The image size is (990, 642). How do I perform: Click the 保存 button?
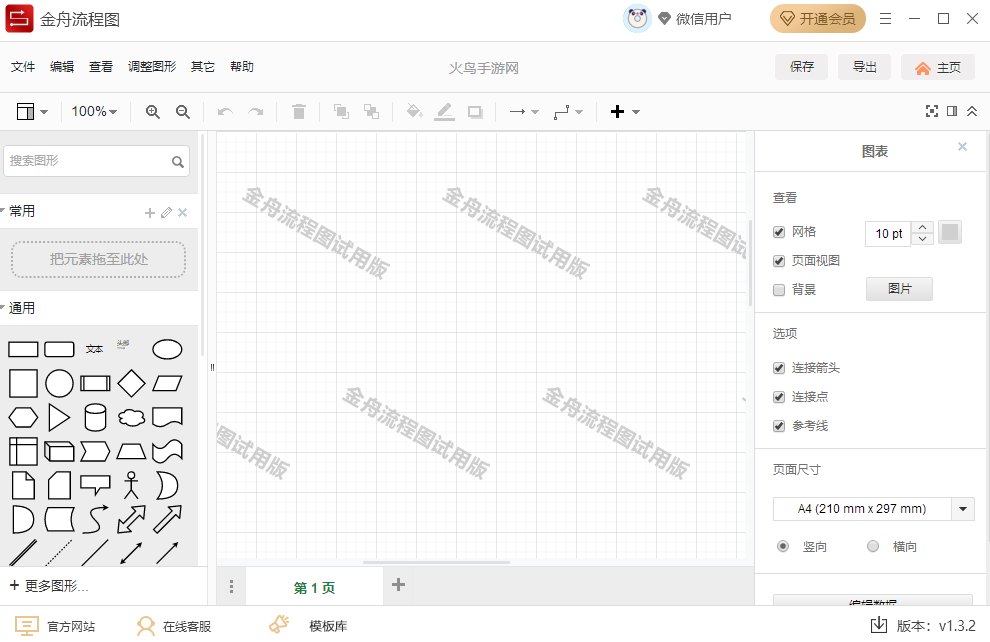[x=801, y=67]
